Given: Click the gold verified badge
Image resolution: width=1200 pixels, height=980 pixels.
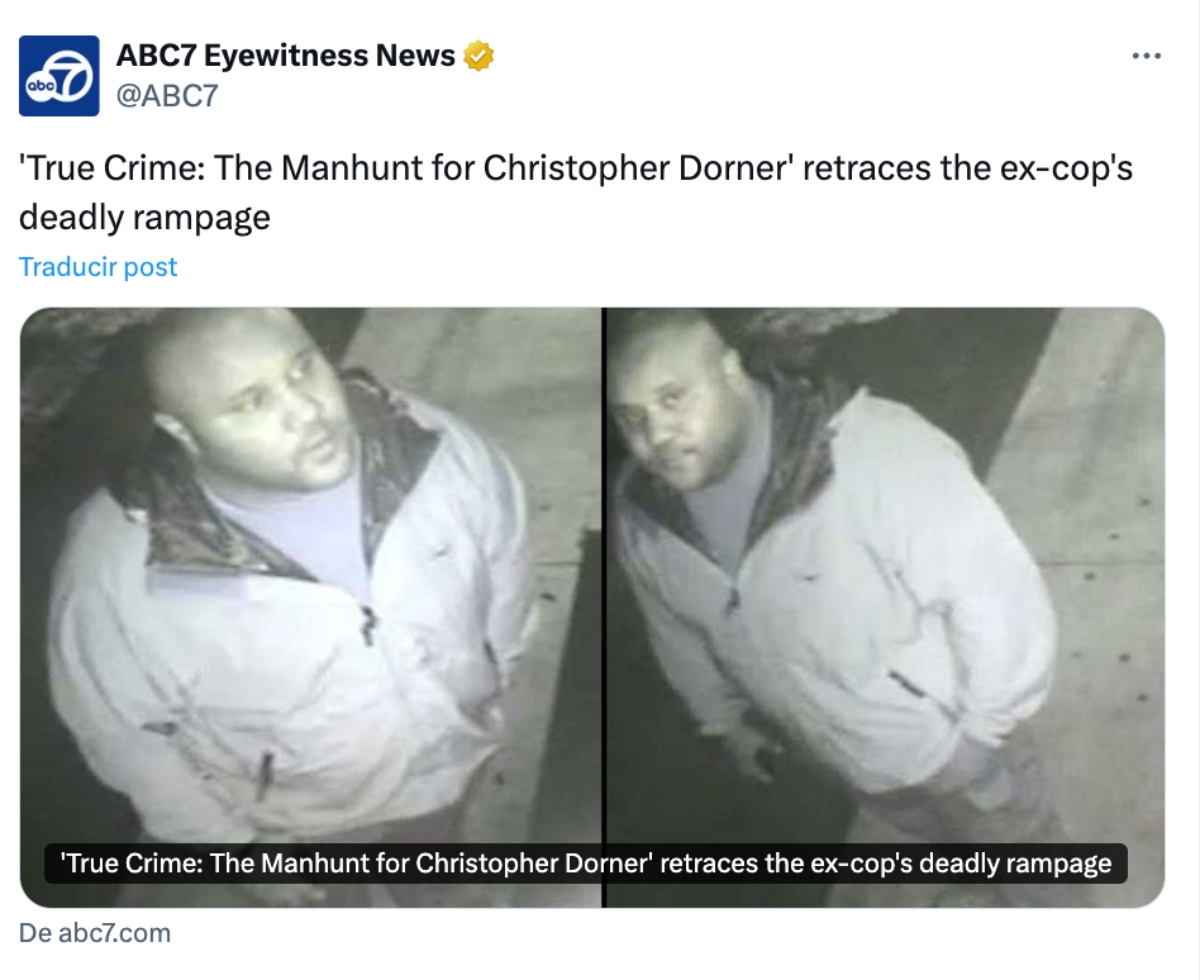Looking at the screenshot, I should click(x=479, y=57).
